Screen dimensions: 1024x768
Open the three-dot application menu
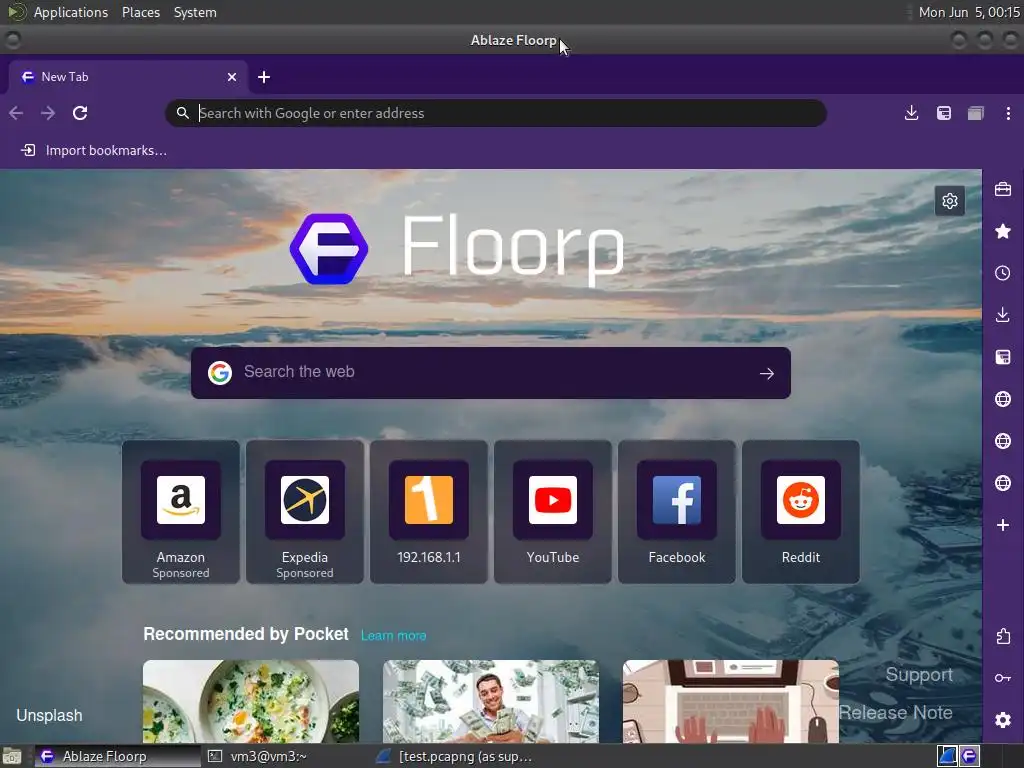coord(1008,113)
